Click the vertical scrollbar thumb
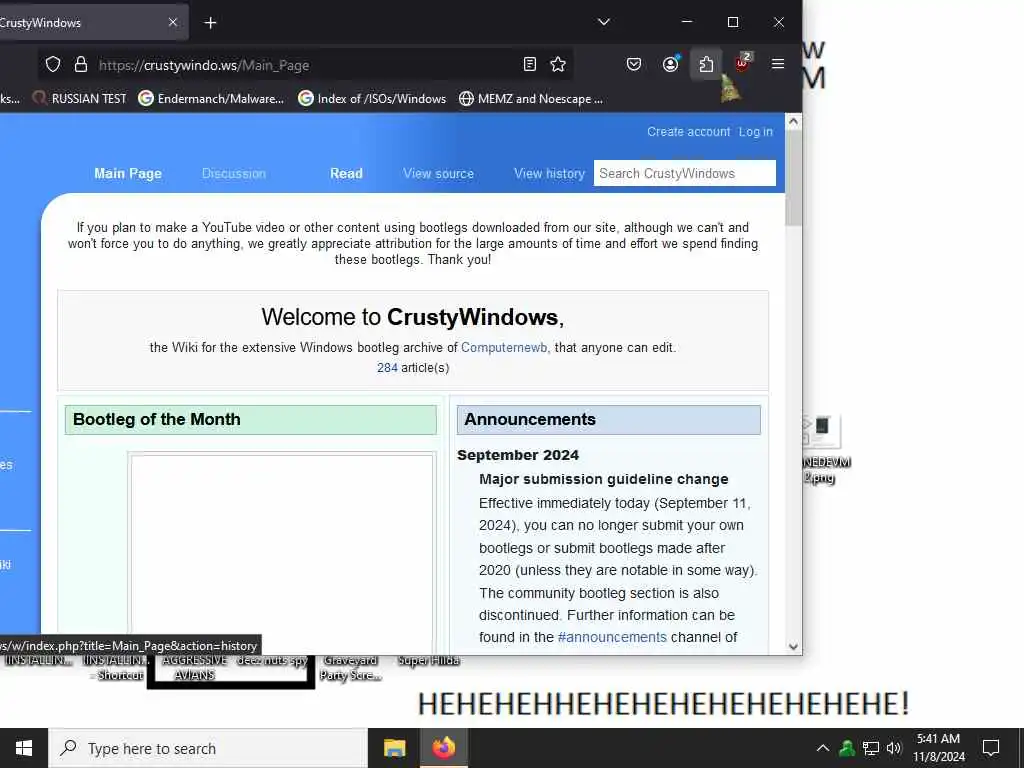Viewport: 1024px width, 768px height. coord(793,178)
